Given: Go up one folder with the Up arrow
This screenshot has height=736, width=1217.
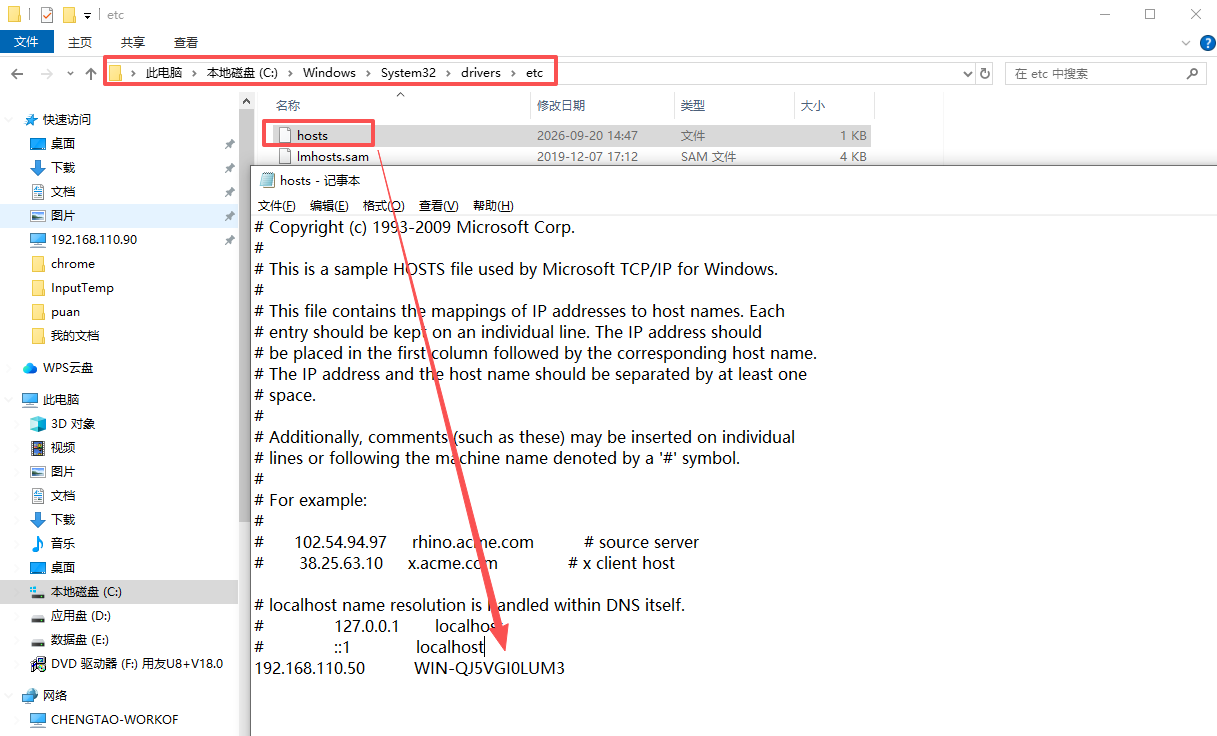Looking at the screenshot, I should click(x=91, y=74).
